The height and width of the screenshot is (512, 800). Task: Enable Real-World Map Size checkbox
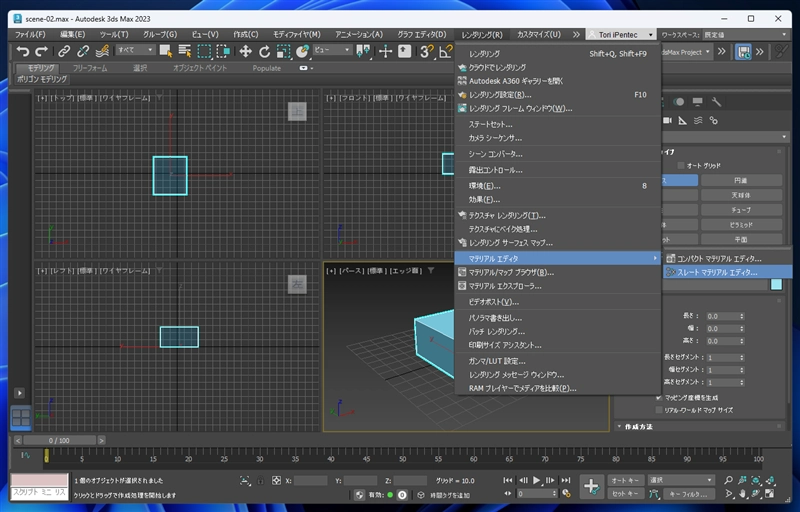pos(659,410)
